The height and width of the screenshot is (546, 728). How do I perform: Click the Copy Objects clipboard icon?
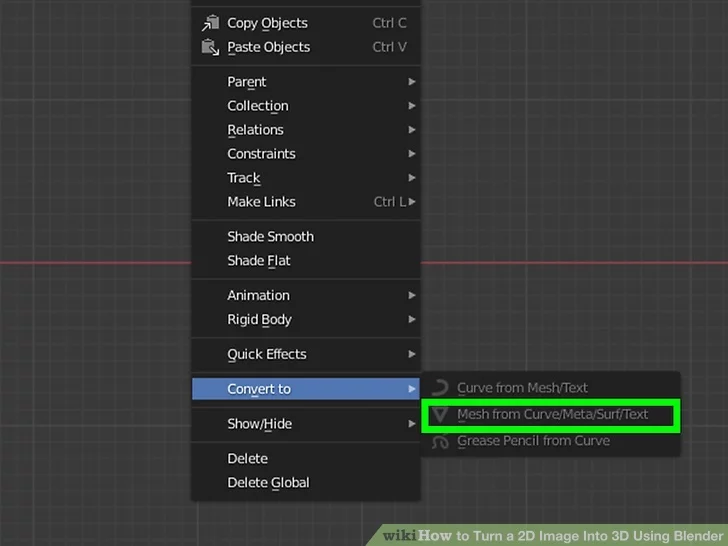[x=209, y=23]
